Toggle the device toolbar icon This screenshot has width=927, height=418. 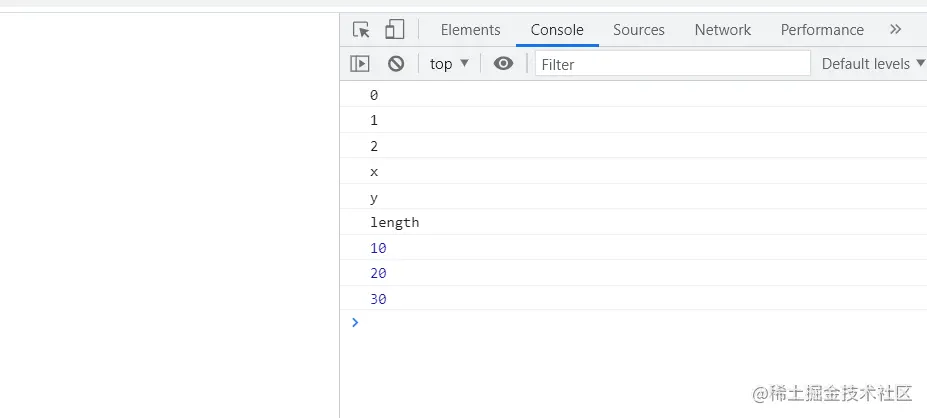pyautogui.click(x=395, y=30)
